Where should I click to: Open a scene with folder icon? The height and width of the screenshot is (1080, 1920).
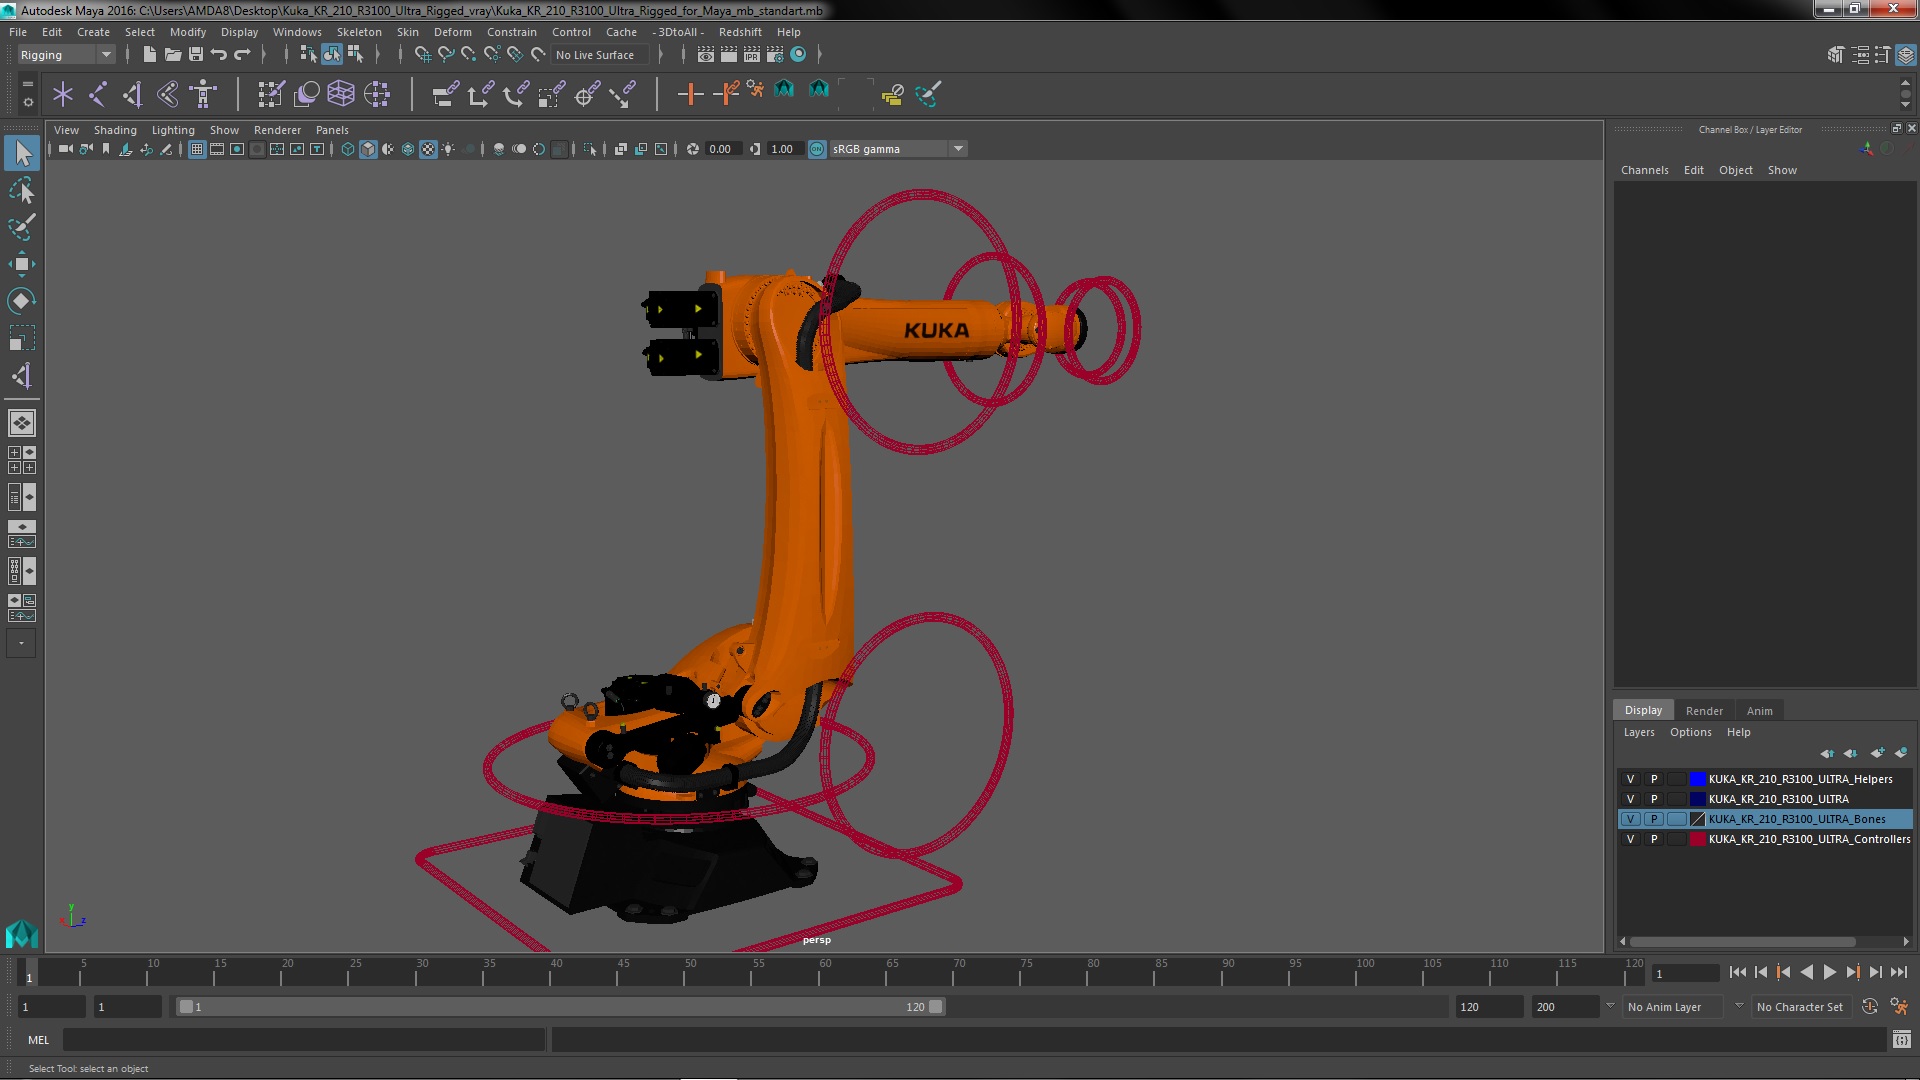172,55
